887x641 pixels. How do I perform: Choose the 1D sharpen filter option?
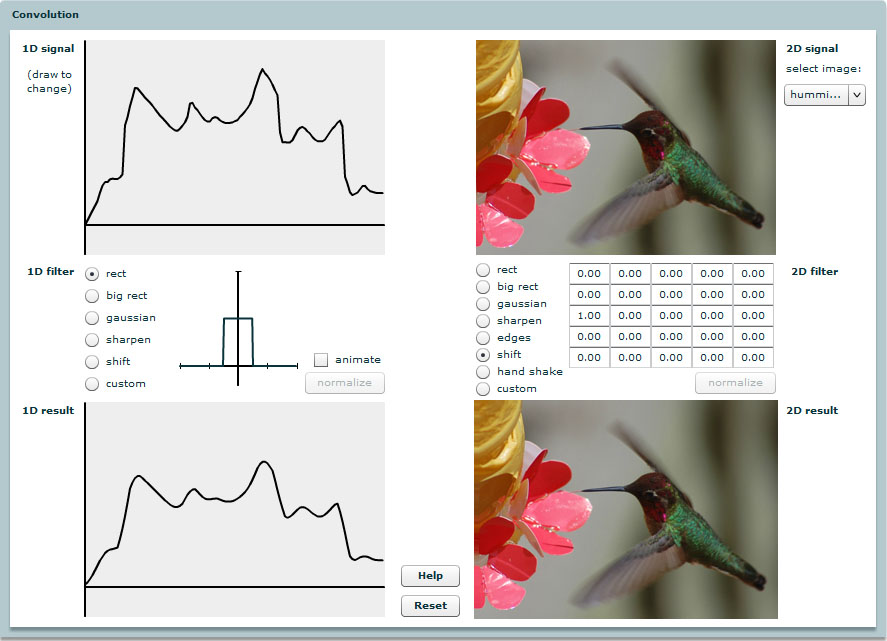93,340
